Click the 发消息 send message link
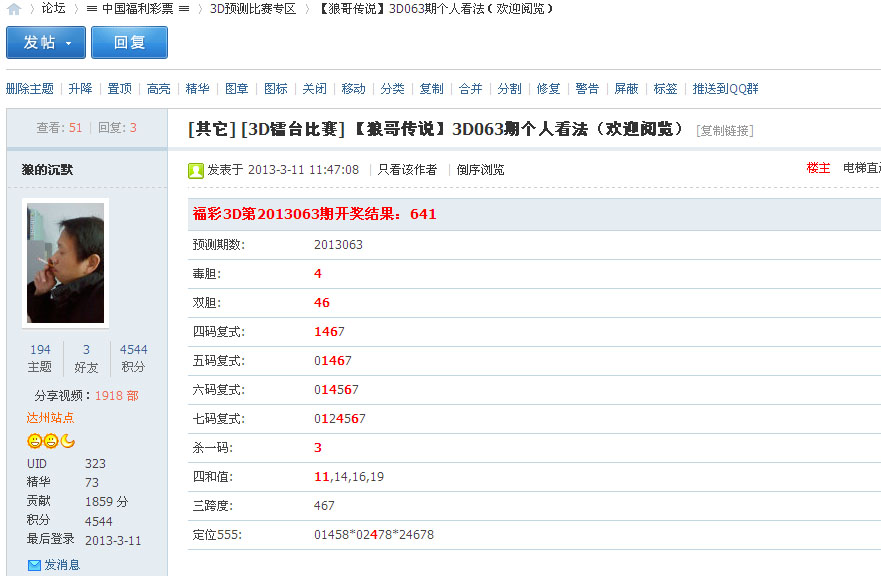This screenshot has height=576, width=881. [x=62, y=565]
